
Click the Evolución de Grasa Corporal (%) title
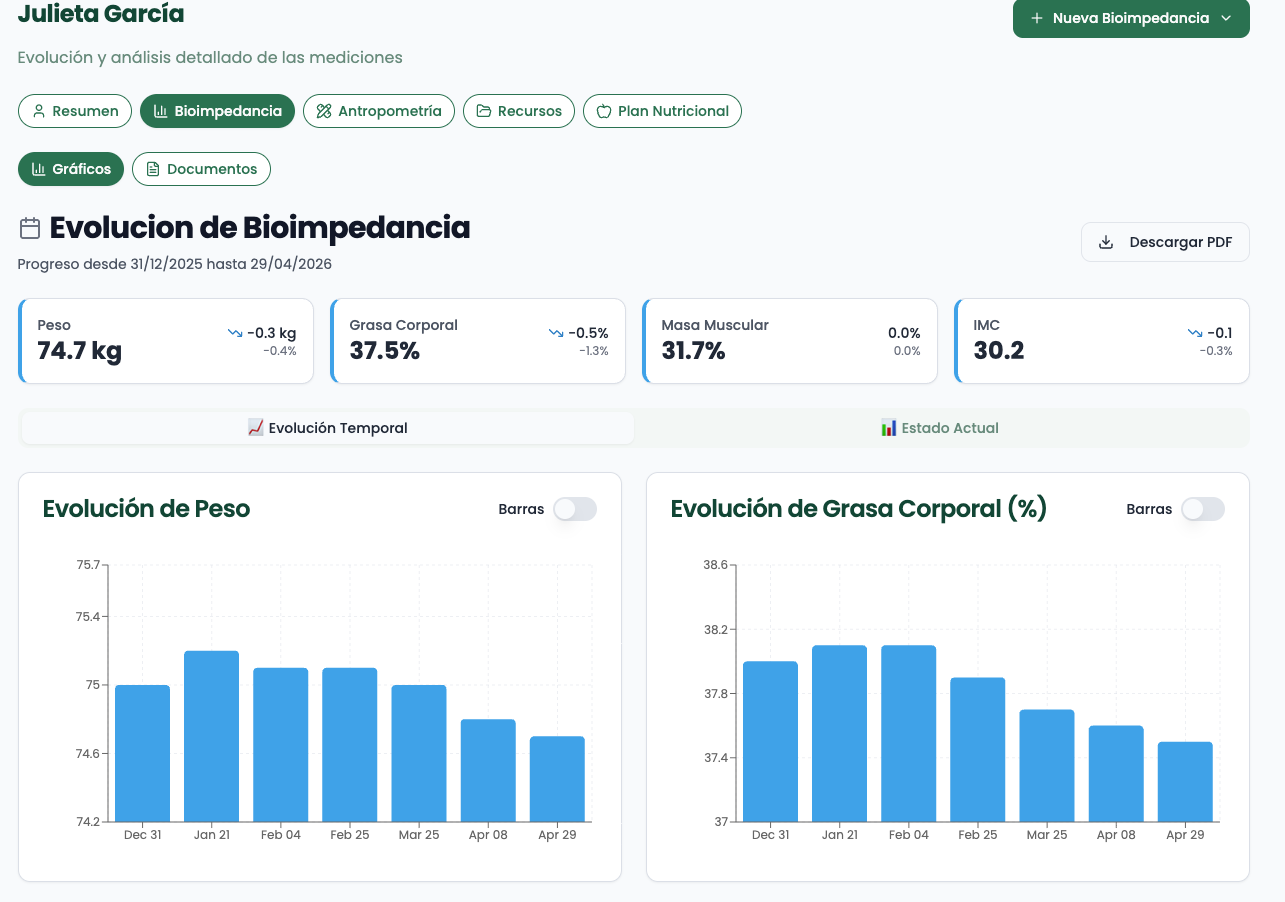pos(859,509)
